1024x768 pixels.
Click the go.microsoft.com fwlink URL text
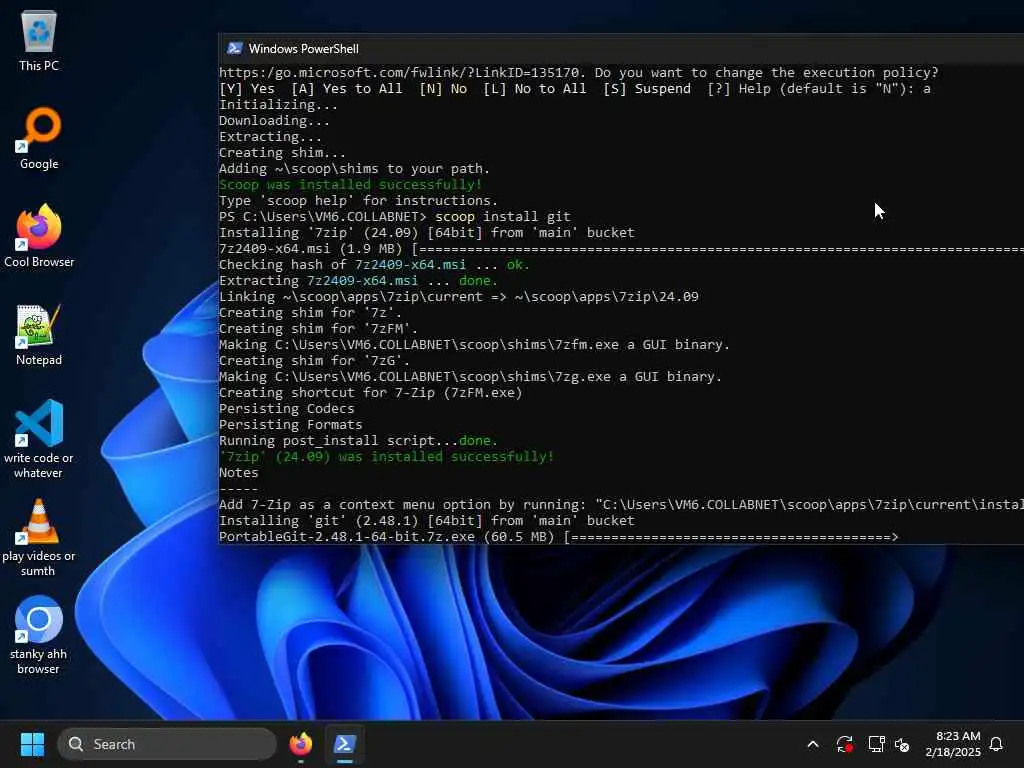[x=402, y=72]
